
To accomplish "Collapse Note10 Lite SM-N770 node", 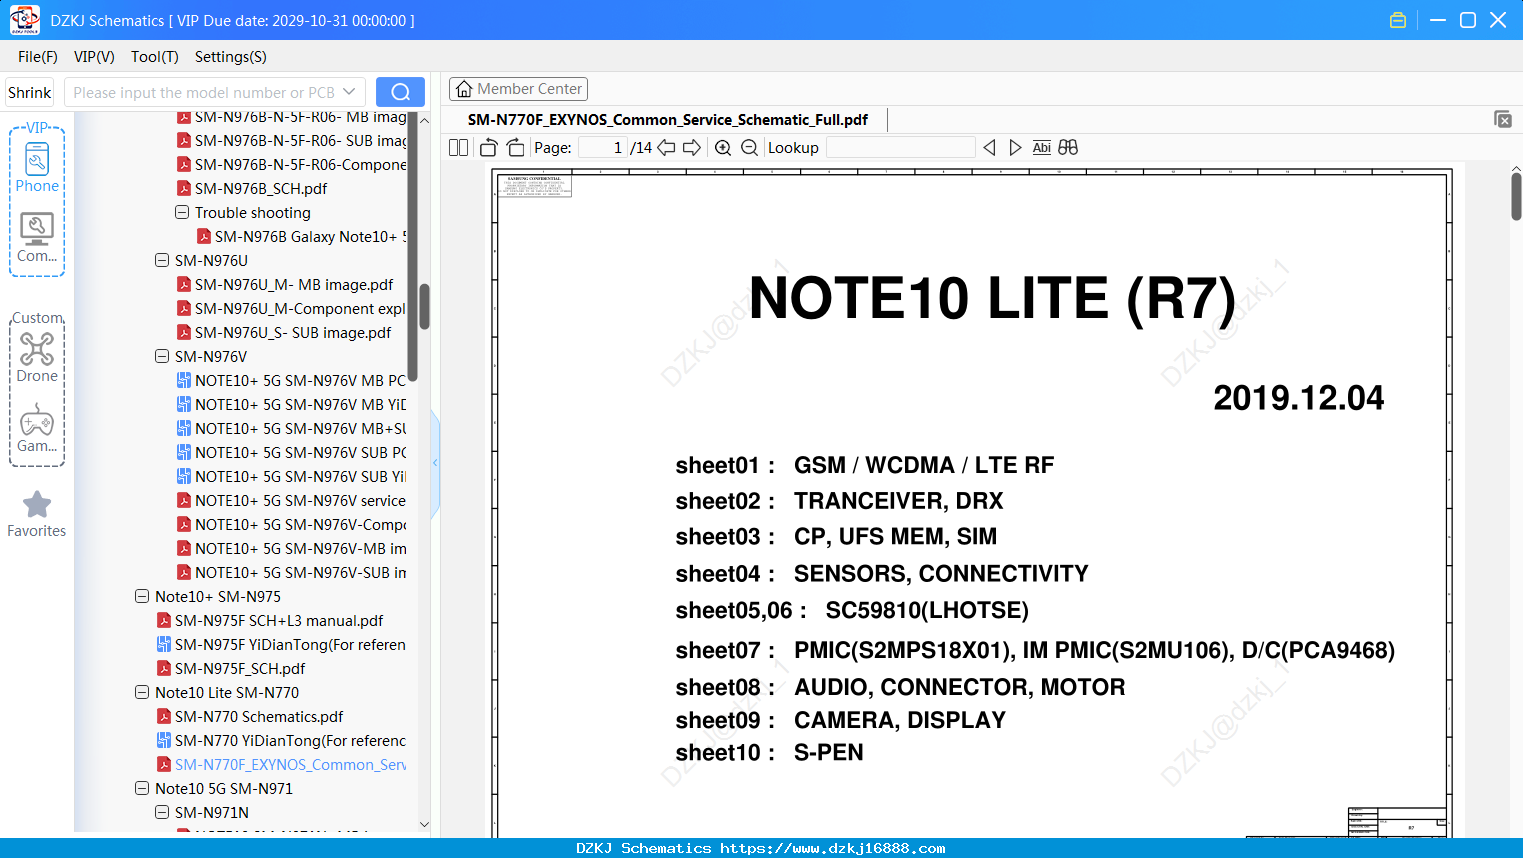I will tap(142, 692).
